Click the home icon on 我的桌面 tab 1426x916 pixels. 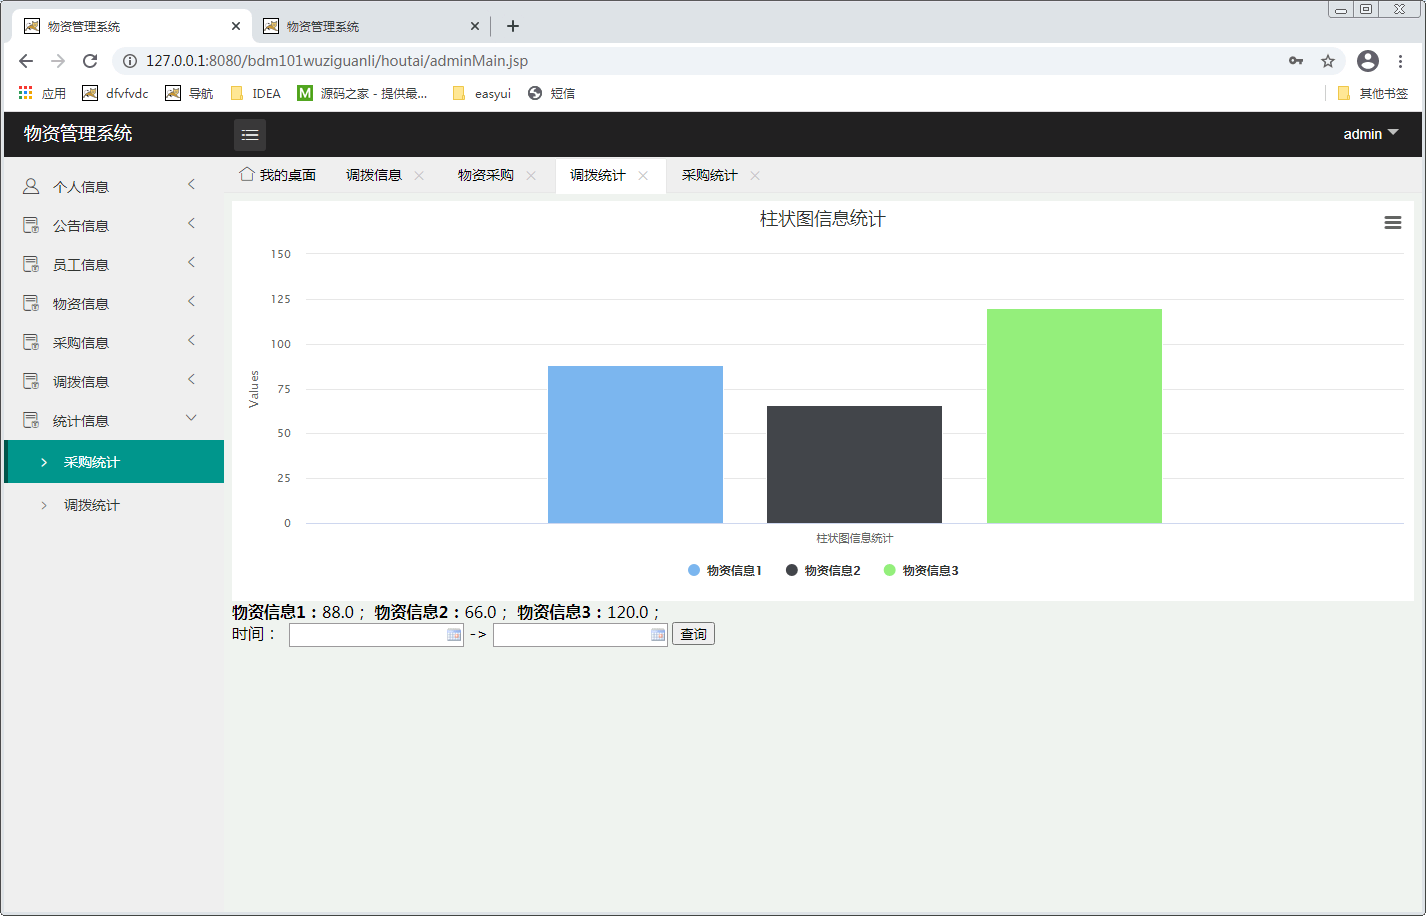pos(246,174)
